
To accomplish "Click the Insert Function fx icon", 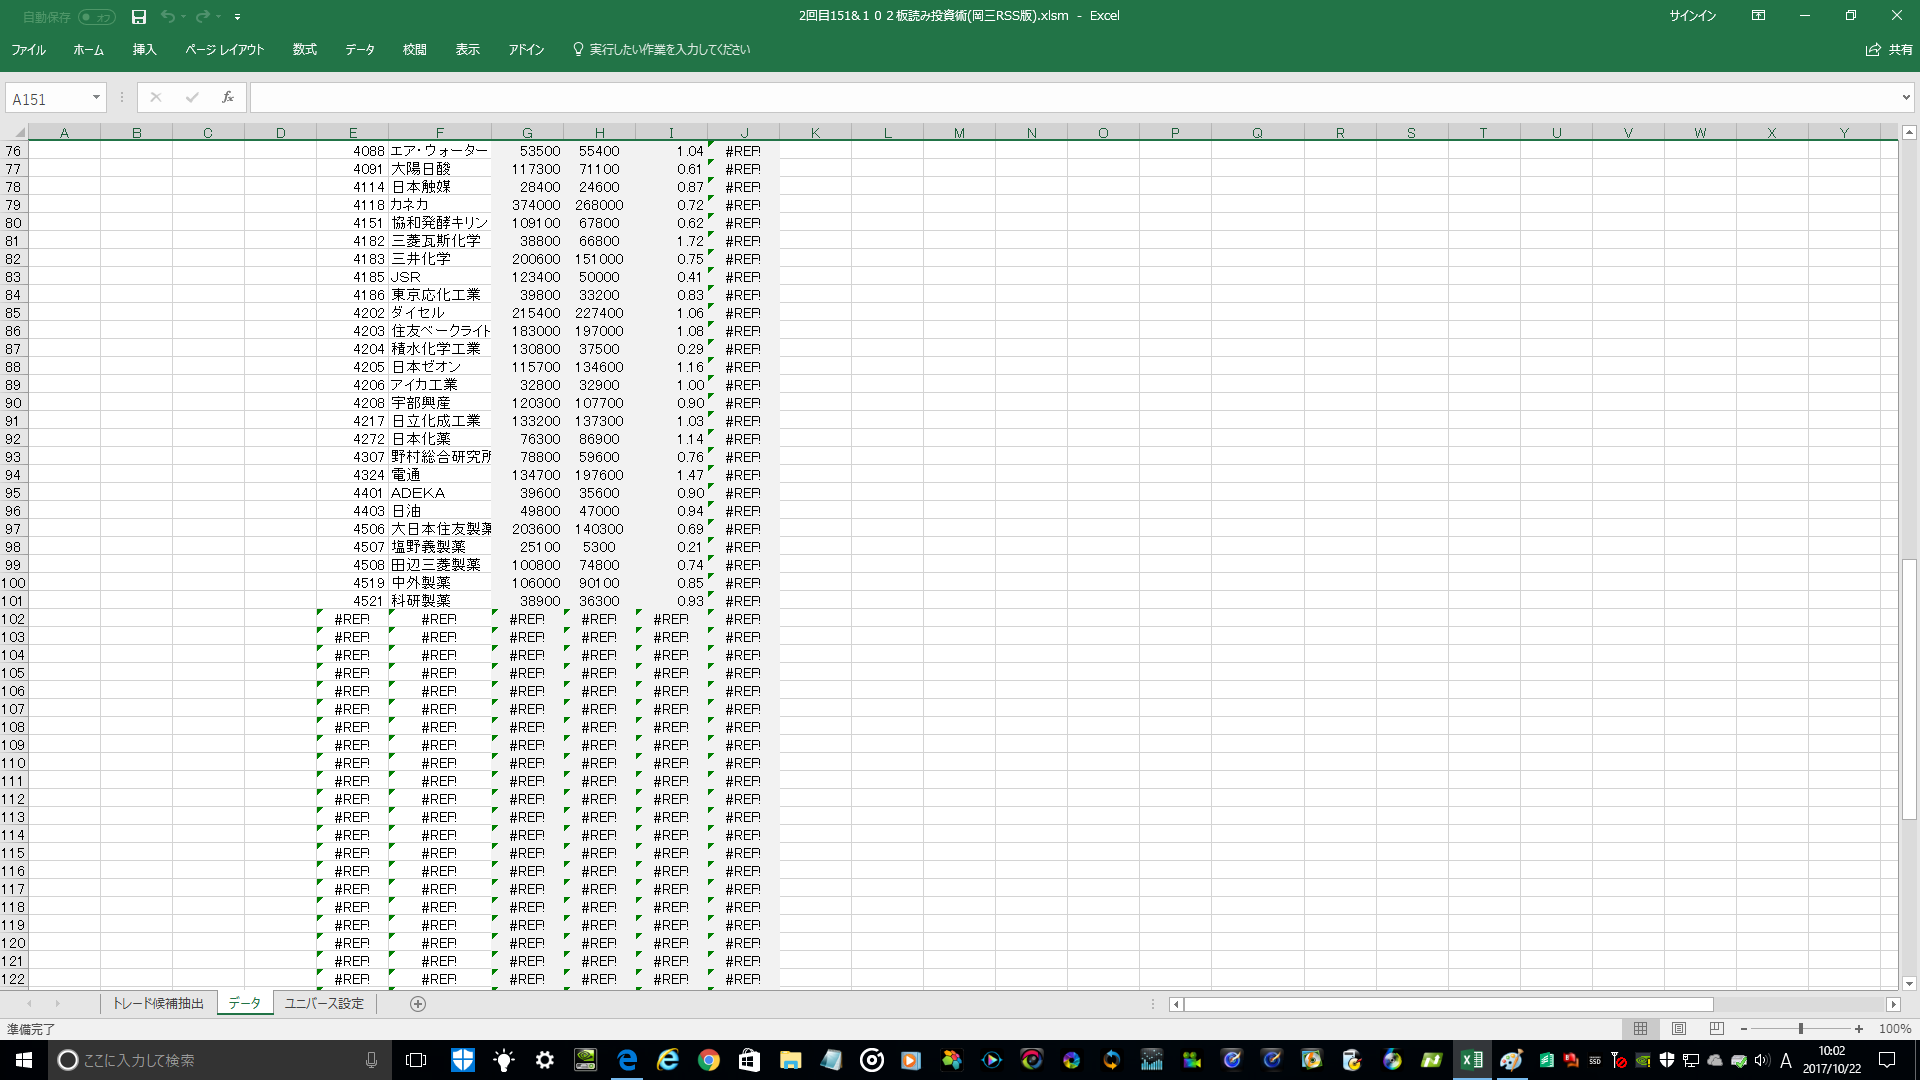I will pos(228,97).
